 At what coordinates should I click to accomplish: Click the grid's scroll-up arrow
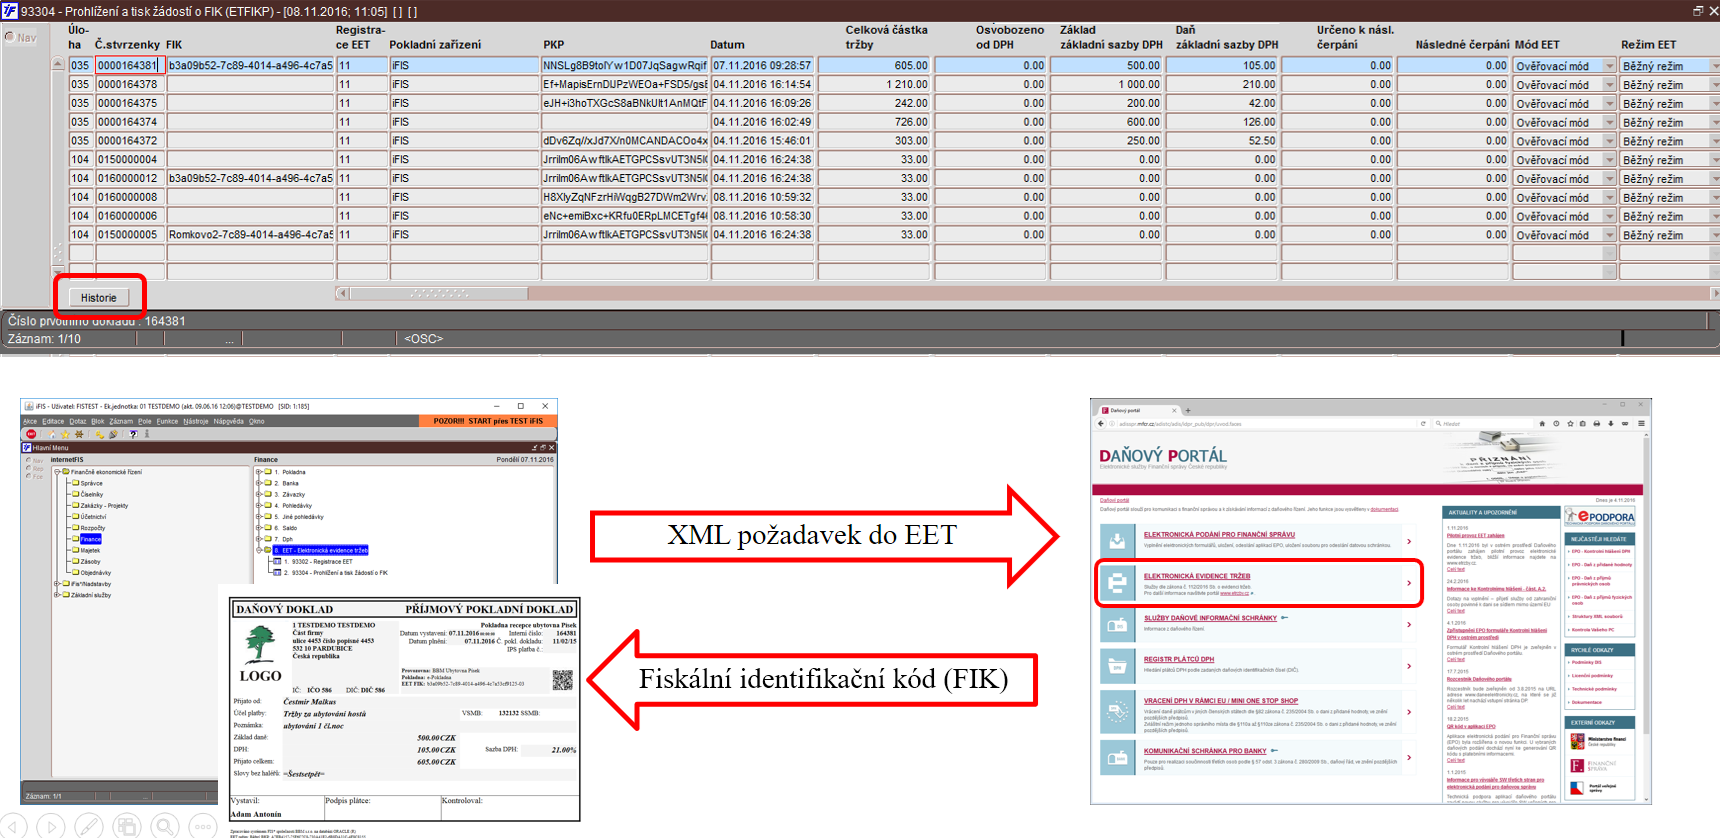(57, 64)
